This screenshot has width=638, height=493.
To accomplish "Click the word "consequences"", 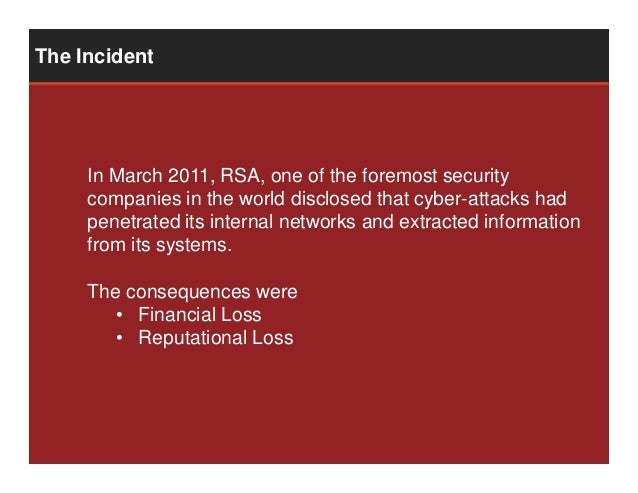I will point(183,293).
